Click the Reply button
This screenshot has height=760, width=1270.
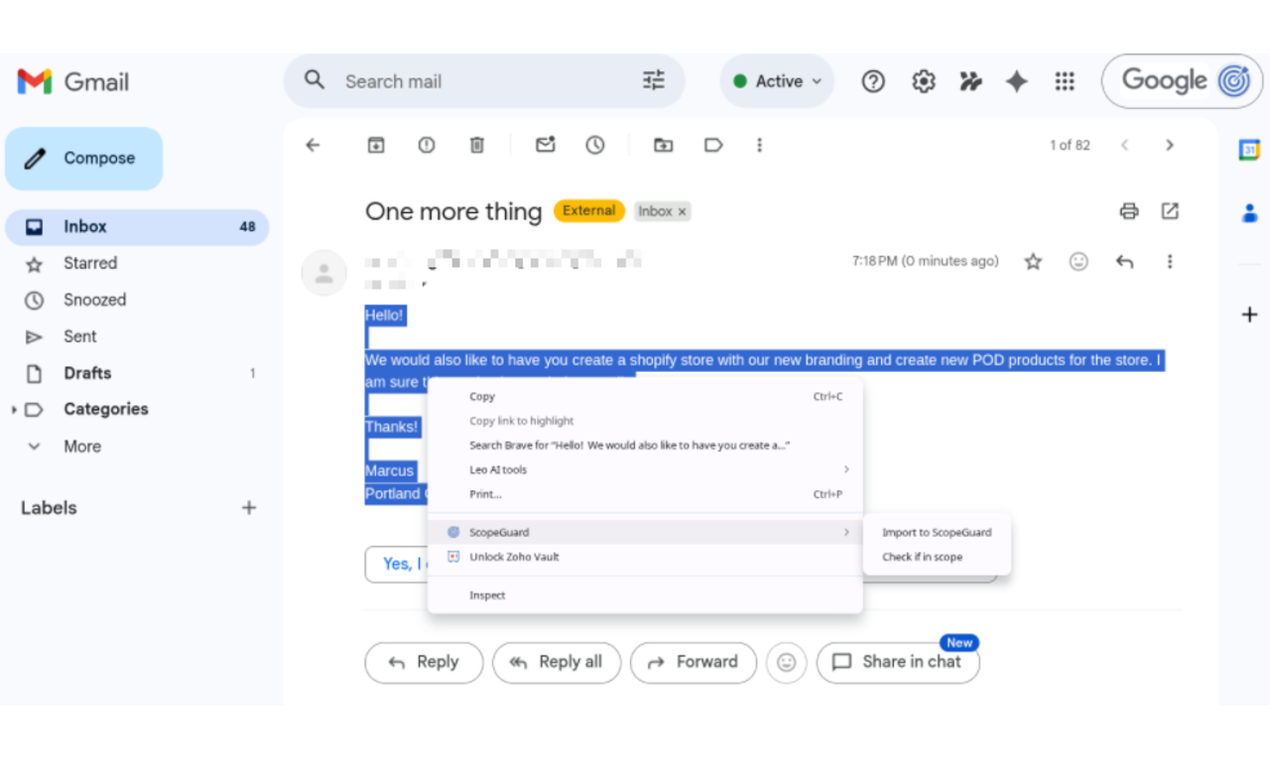pyautogui.click(x=424, y=662)
